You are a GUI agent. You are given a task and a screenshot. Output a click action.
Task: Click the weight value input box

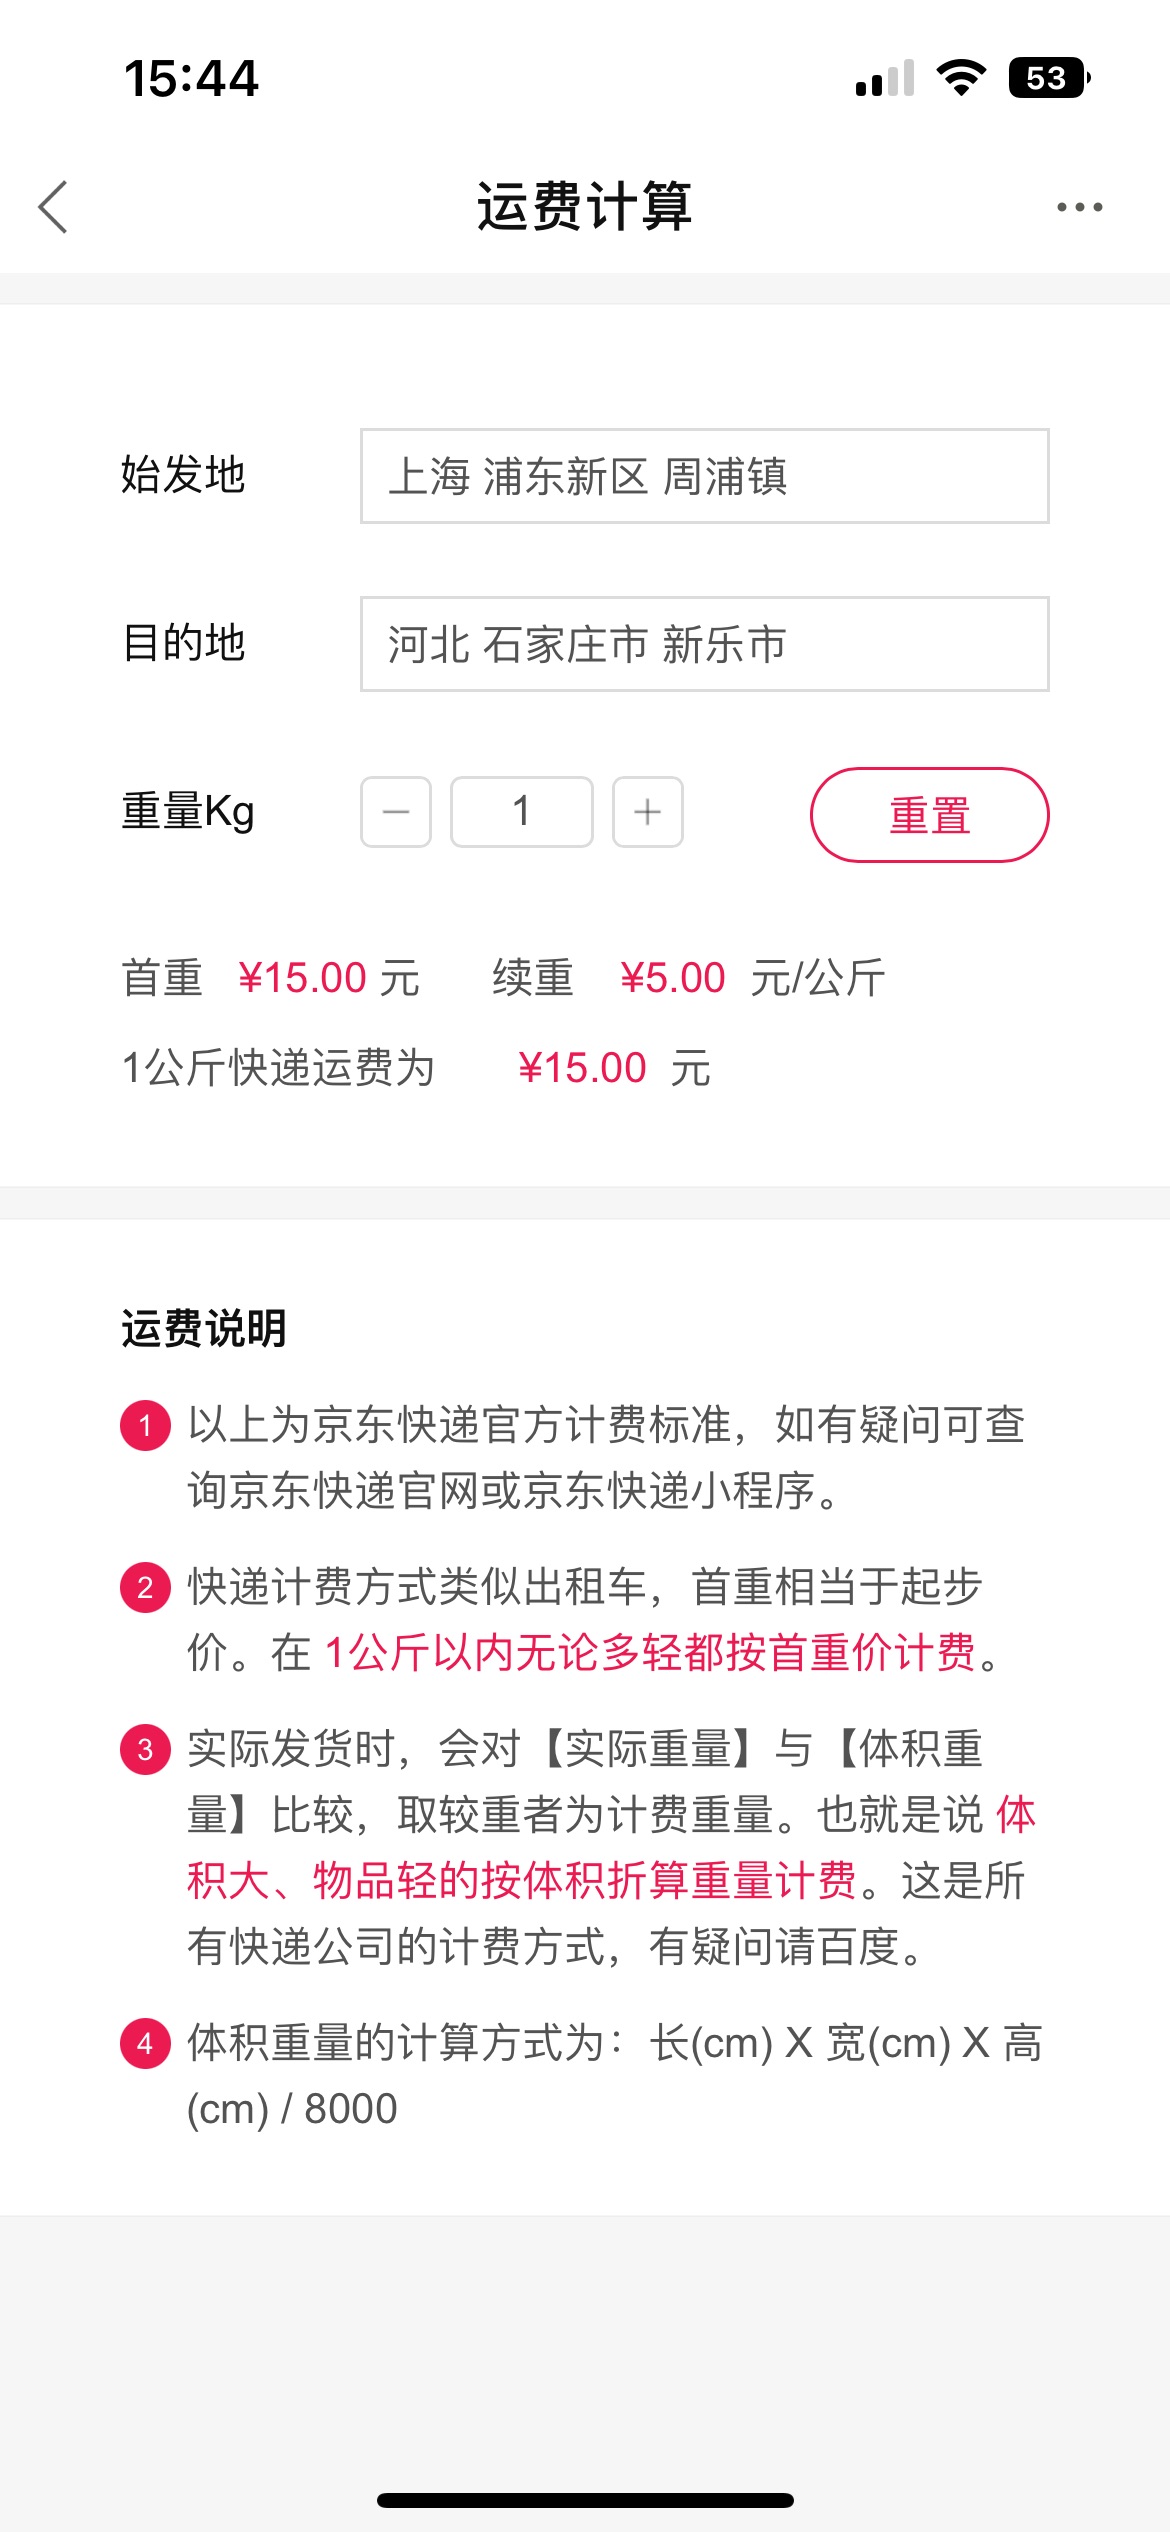pos(522,812)
